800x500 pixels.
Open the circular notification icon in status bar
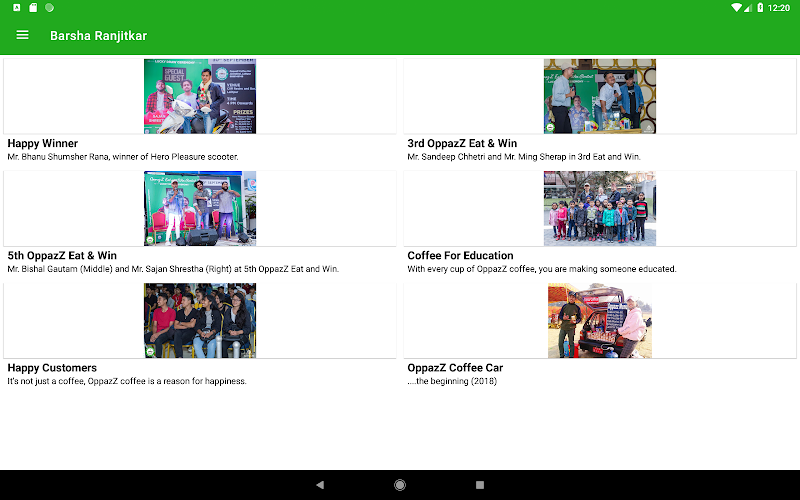[49, 8]
